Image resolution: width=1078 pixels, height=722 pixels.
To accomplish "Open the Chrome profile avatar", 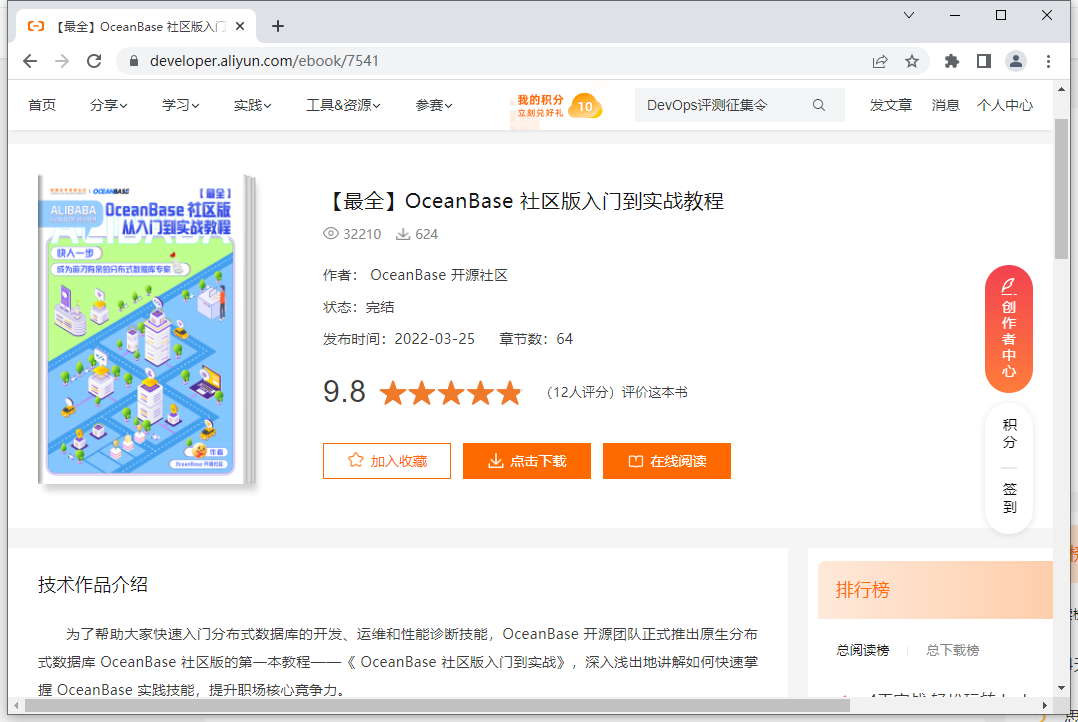I will pyautogui.click(x=1015, y=61).
